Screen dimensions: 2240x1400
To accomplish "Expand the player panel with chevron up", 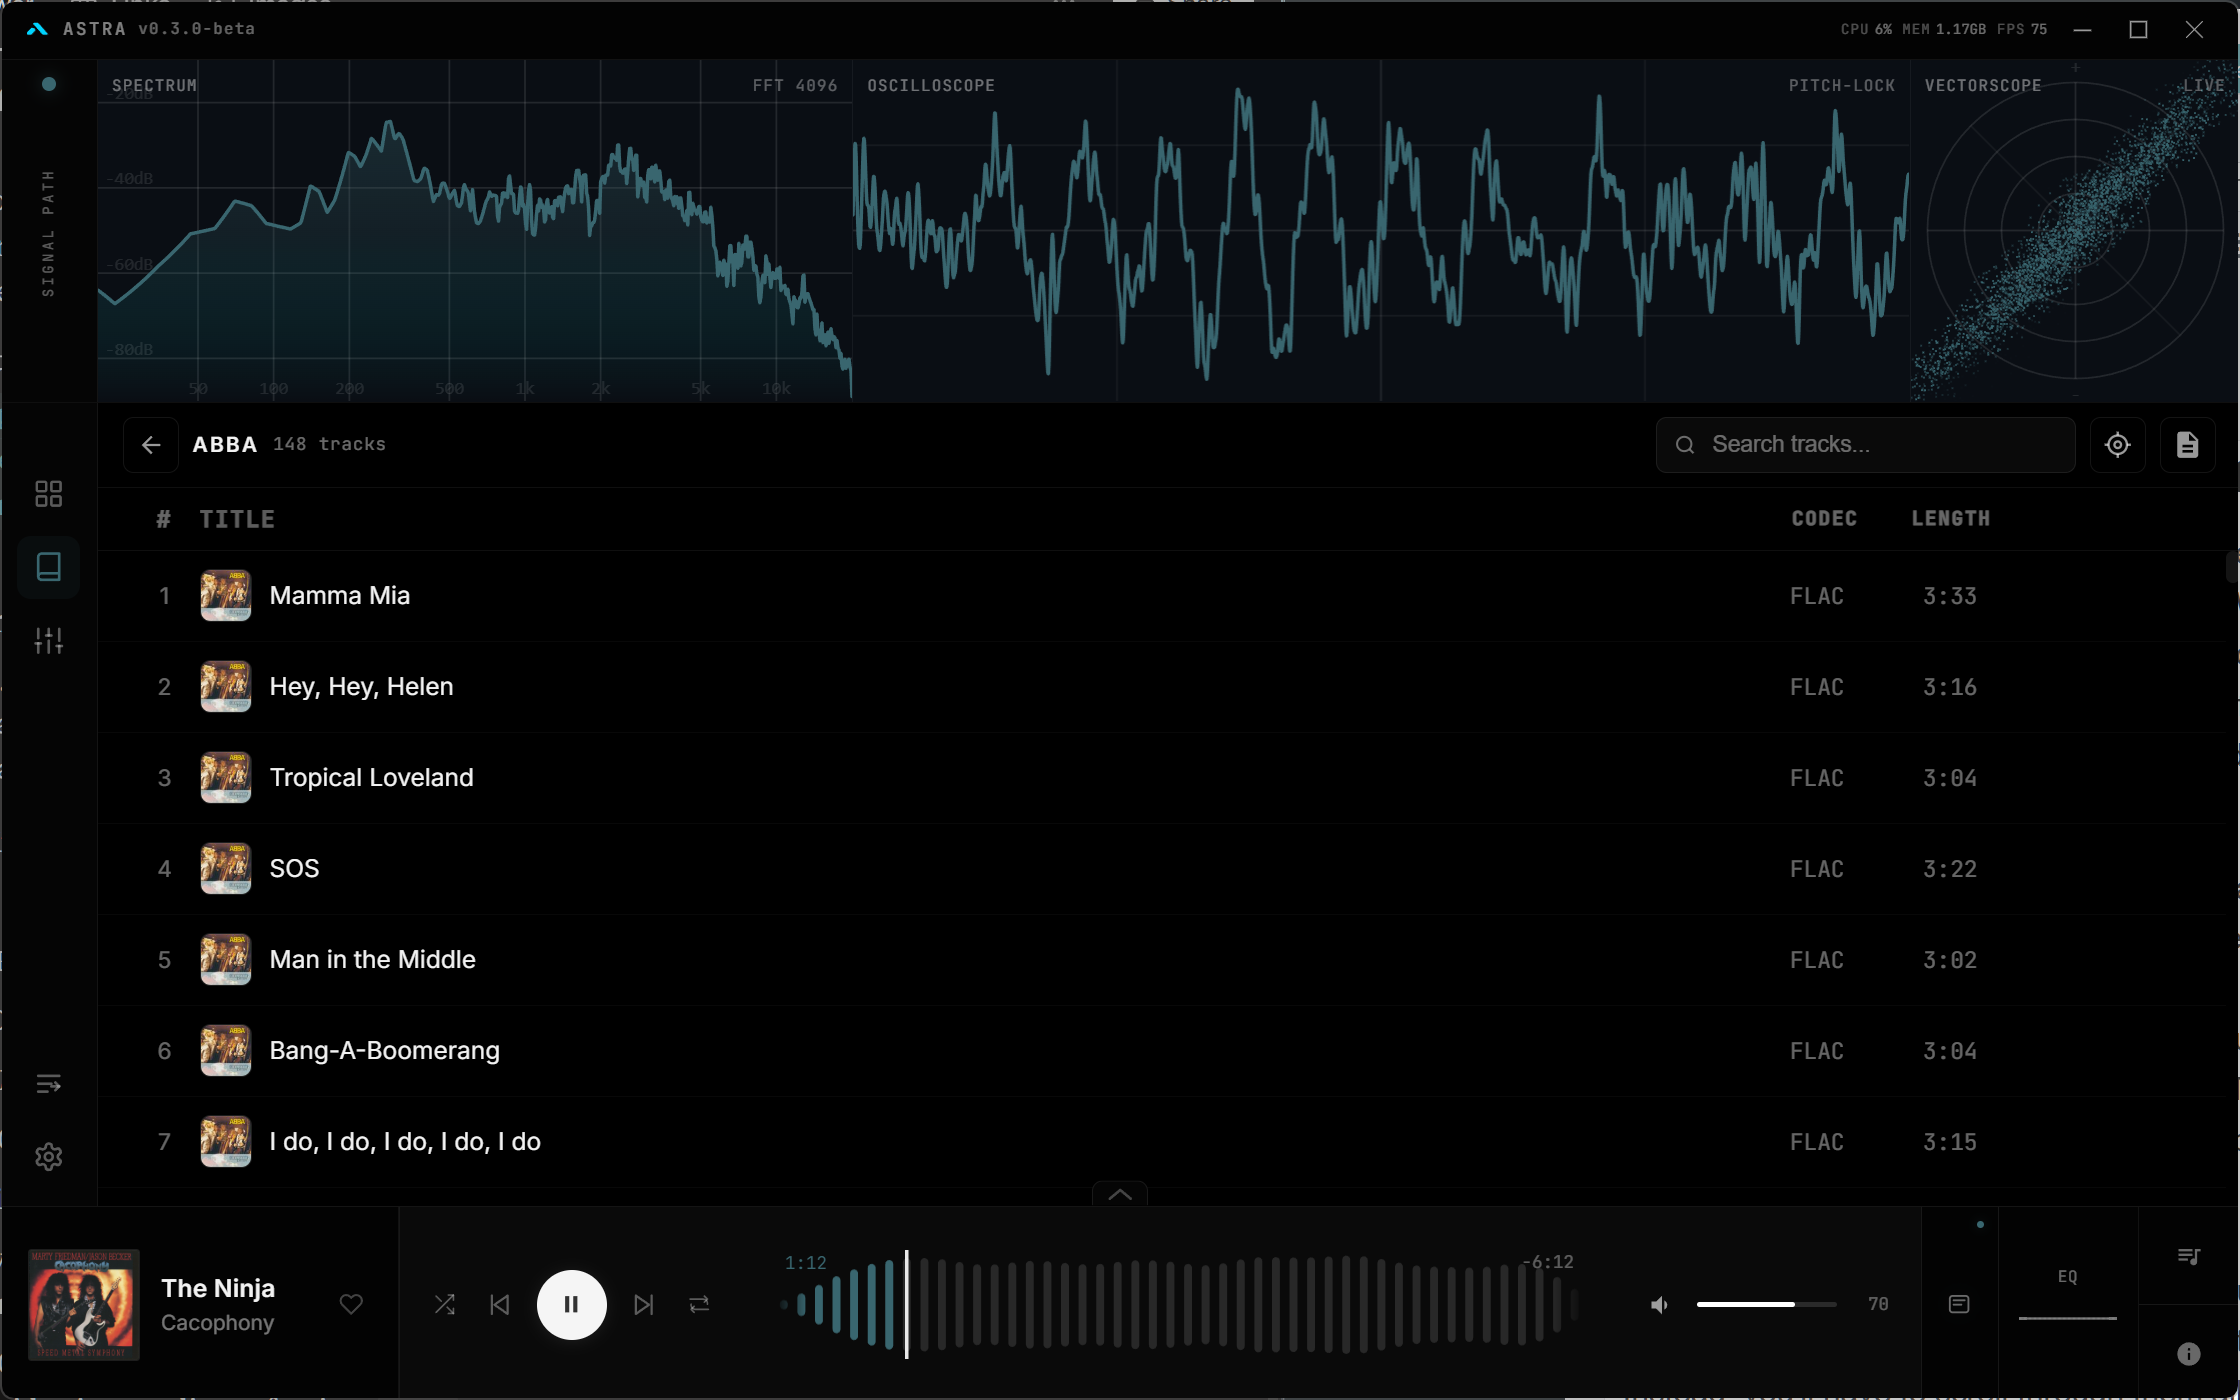I will [1119, 1195].
